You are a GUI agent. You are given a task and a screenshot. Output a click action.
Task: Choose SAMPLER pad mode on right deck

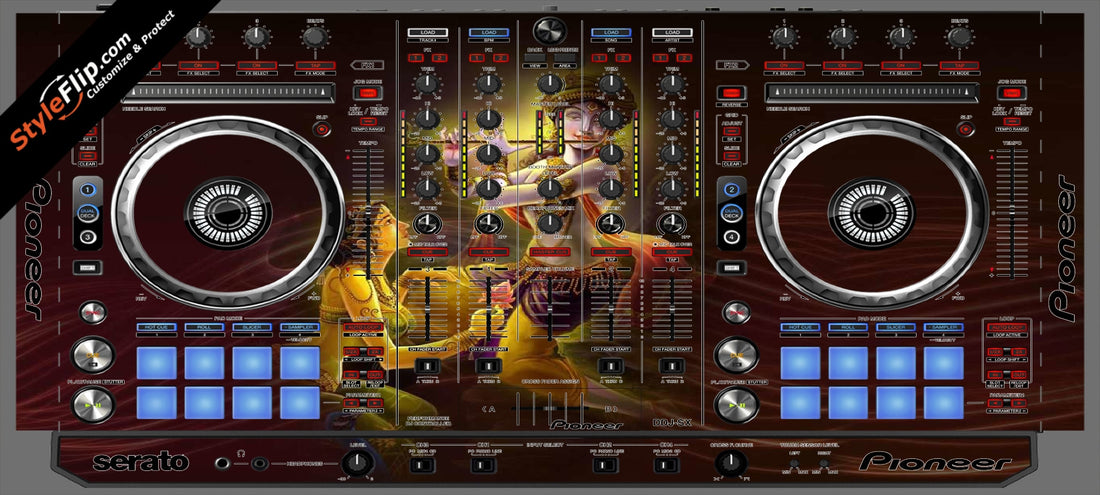point(942,328)
